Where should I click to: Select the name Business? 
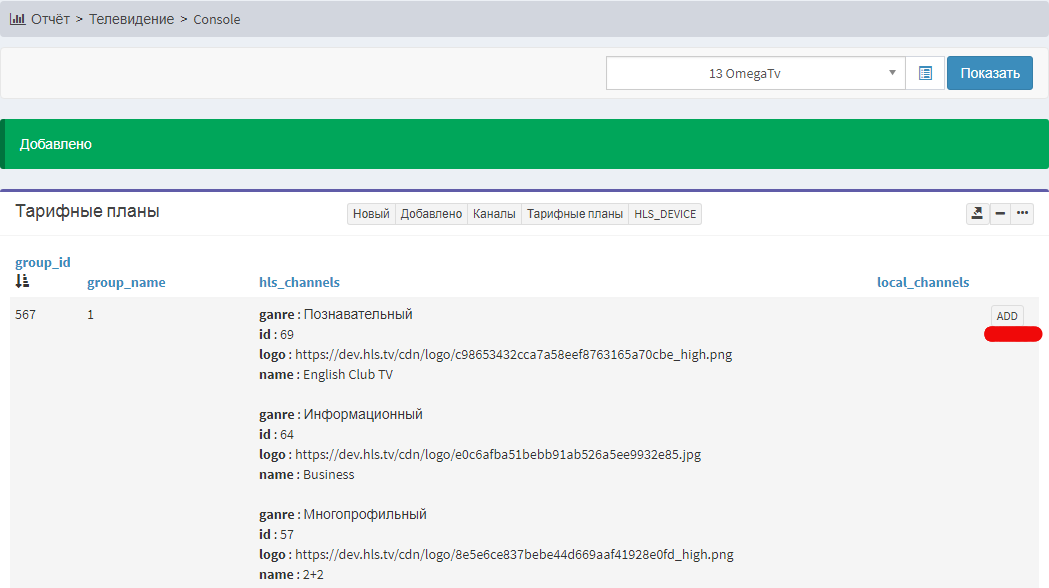tap(328, 474)
